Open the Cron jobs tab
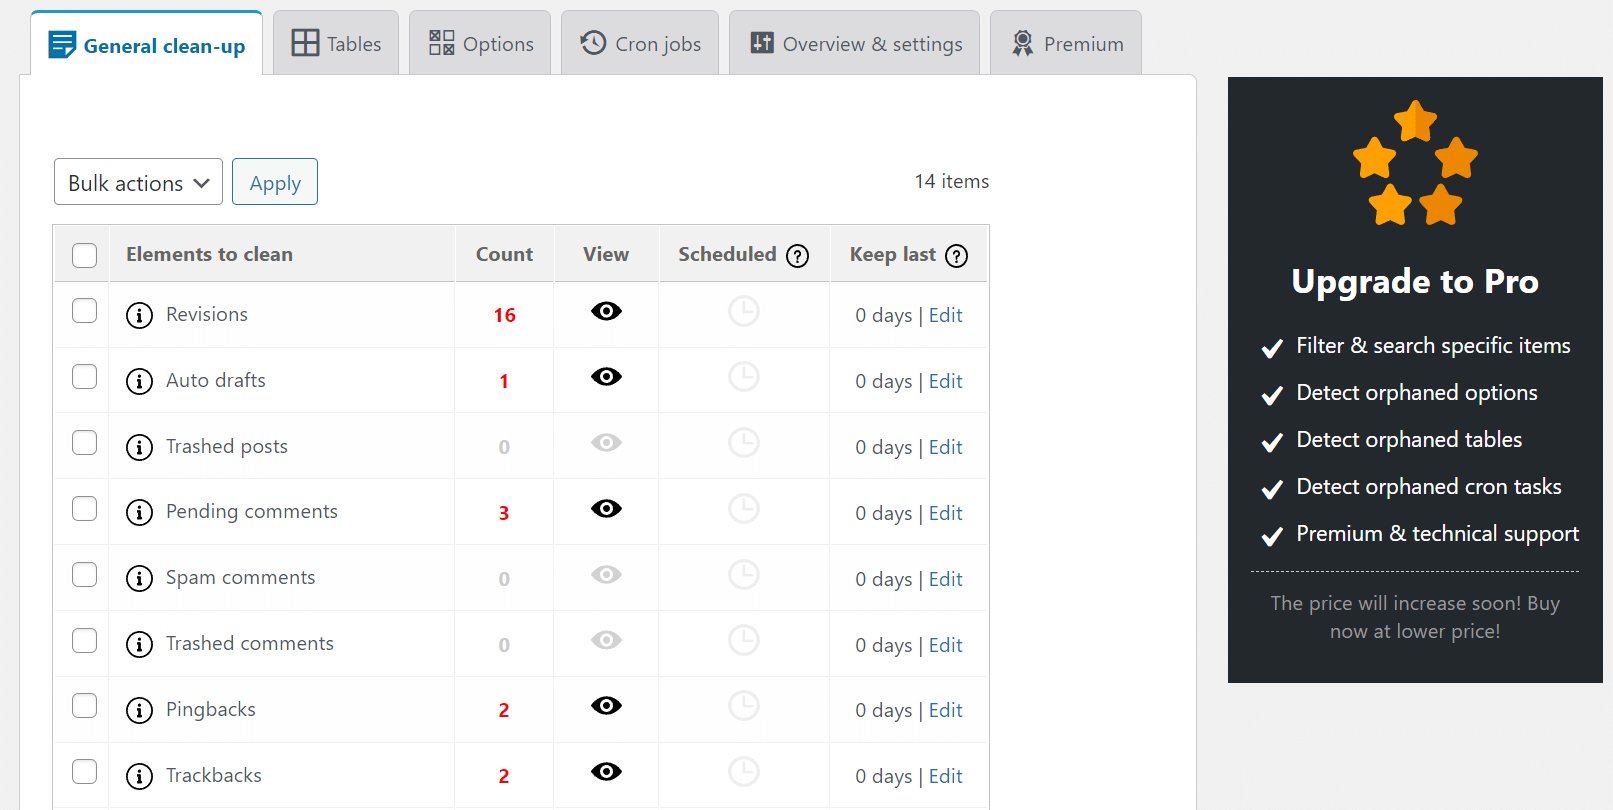The height and width of the screenshot is (810, 1613). point(640,44)
